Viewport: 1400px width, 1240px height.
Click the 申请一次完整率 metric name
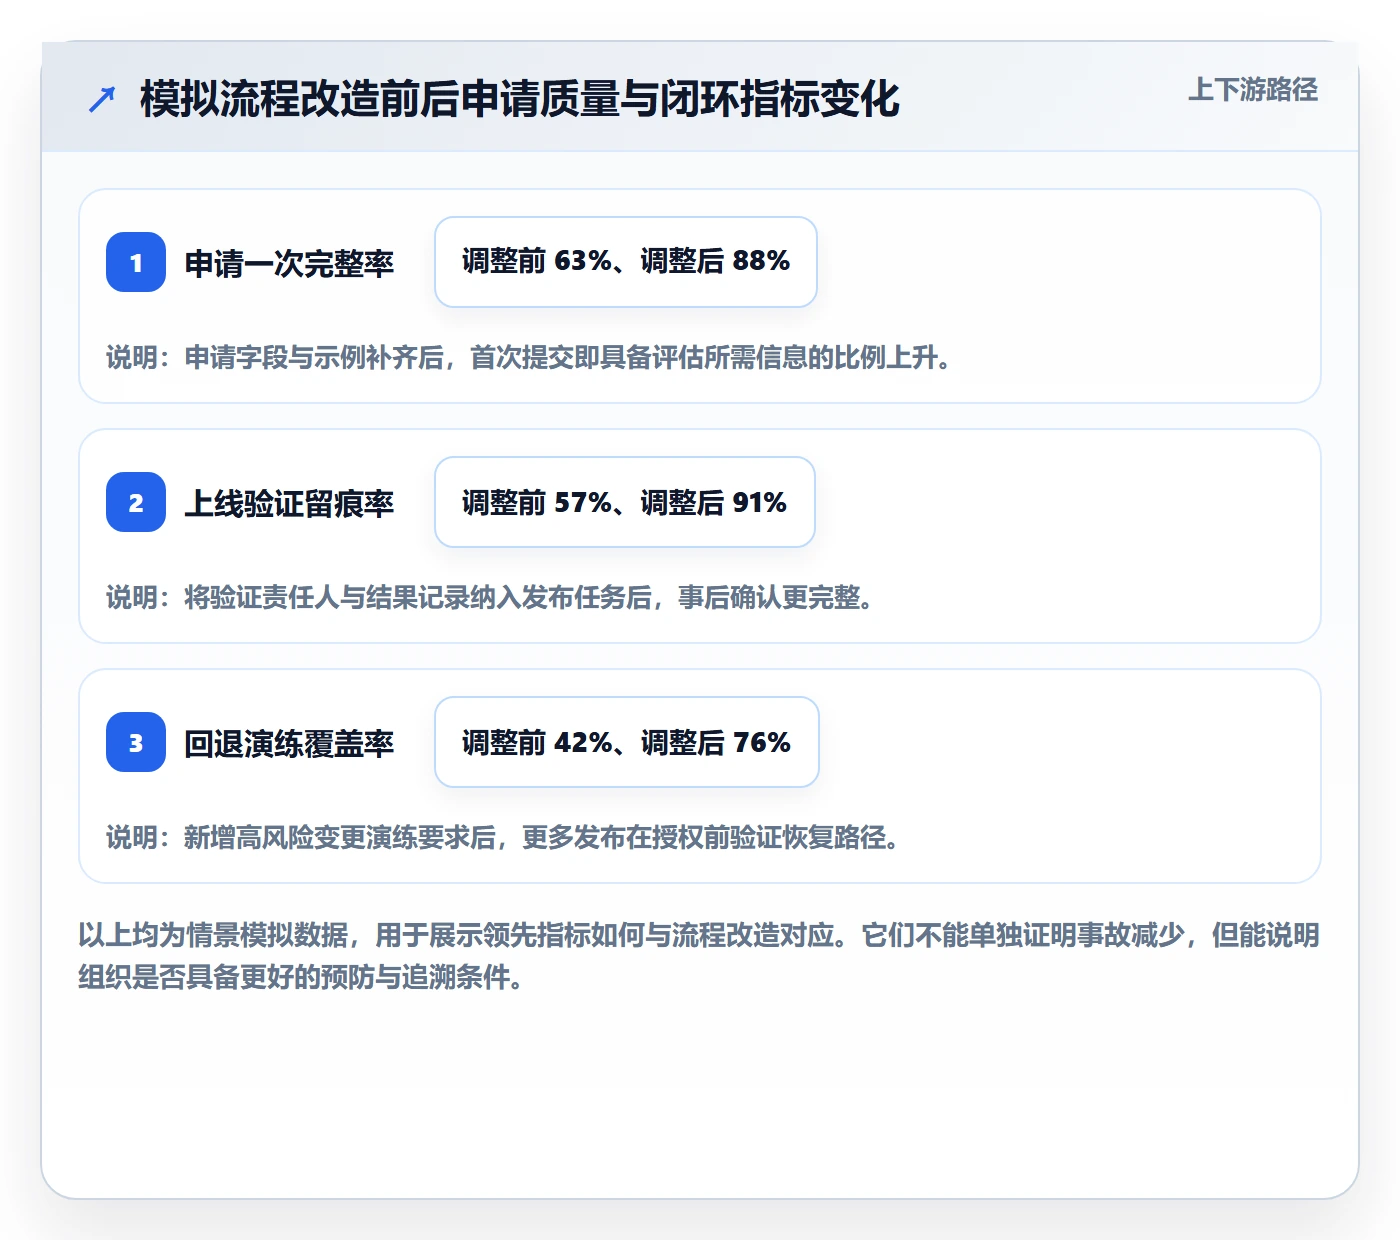pyautogui.click(x=290, y=263)
